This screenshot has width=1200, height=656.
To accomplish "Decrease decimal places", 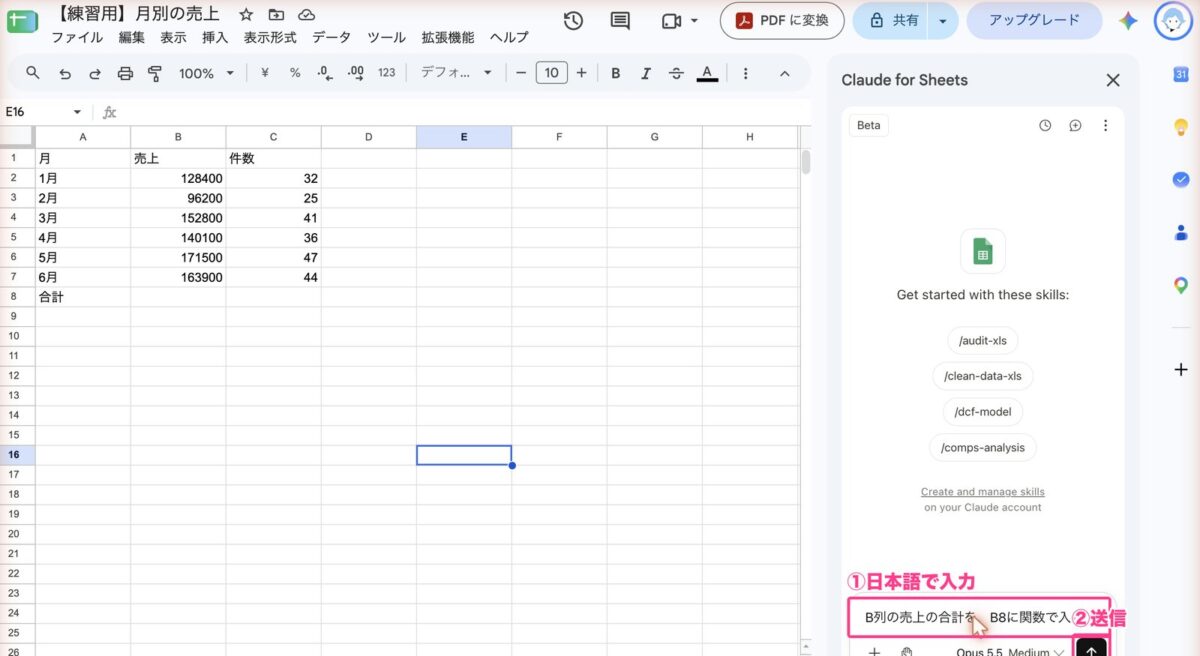I will click(324, 73).
